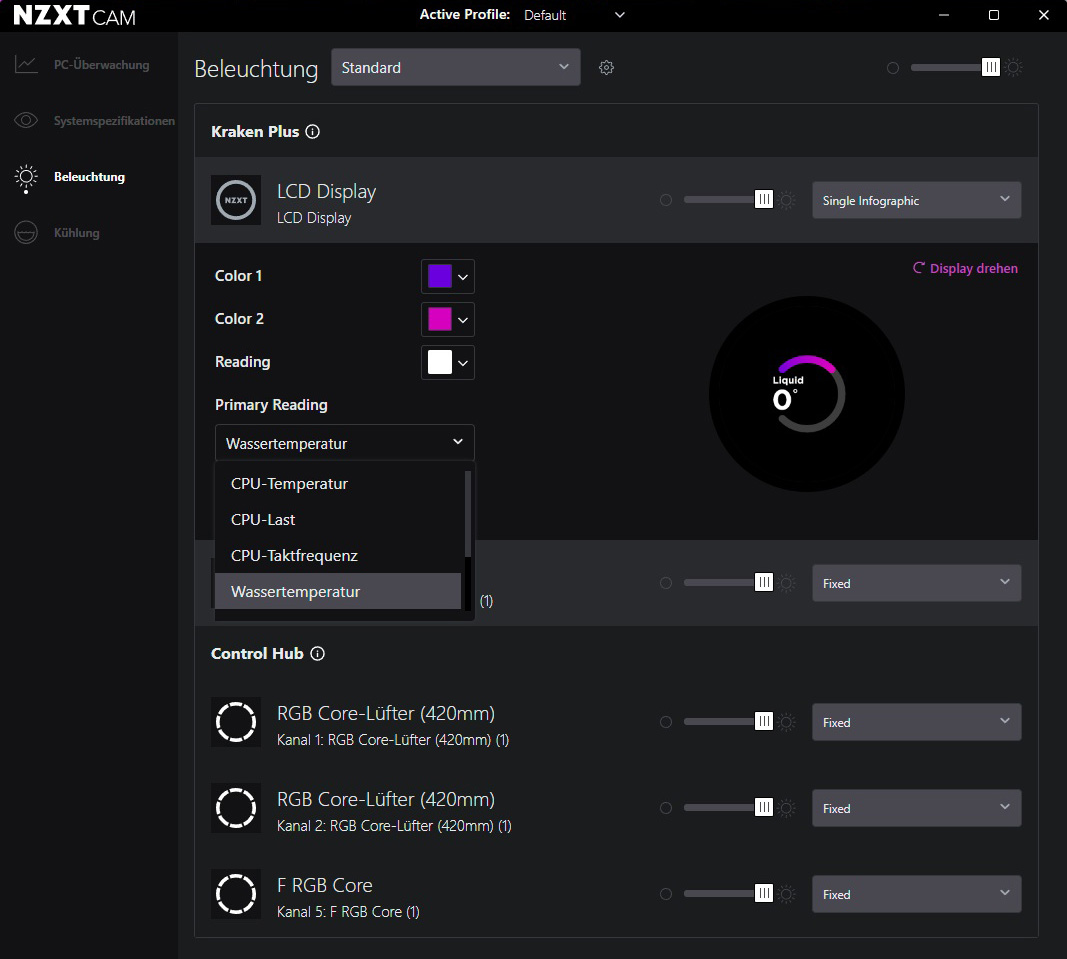Image resolution: width=1067 pixels, height=959 pixels.
Task: Open the Systemspezifikationen eye icon
Action: coord(26,120)
